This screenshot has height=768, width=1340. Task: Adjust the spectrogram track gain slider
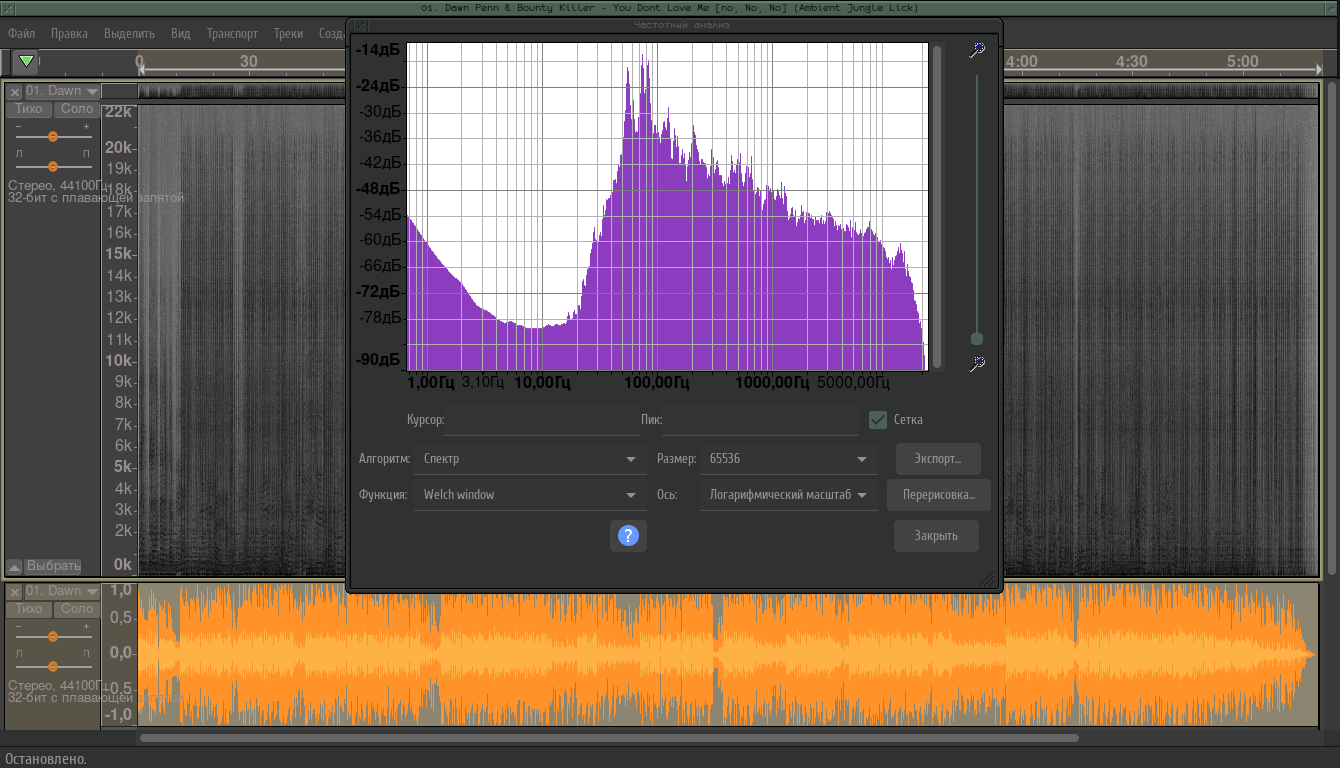pyautogui.click(x=53, y=136)
